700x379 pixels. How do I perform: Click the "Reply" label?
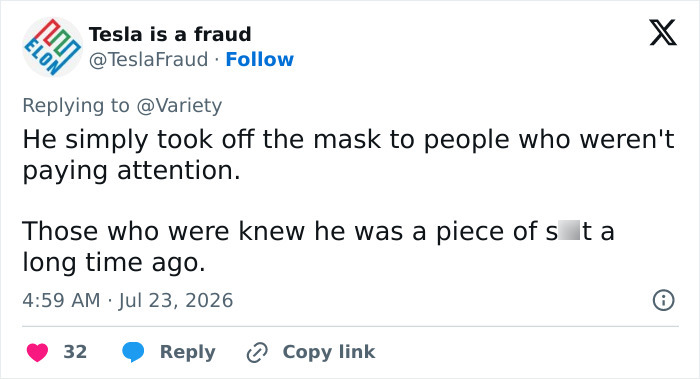click(188, 352)
